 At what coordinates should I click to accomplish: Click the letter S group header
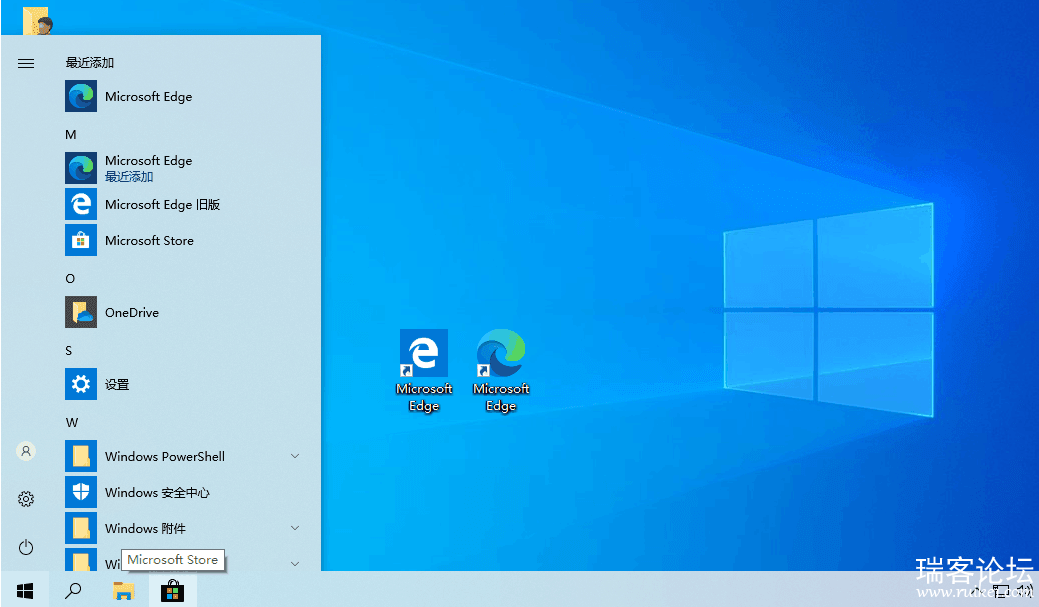coord(69,351)
